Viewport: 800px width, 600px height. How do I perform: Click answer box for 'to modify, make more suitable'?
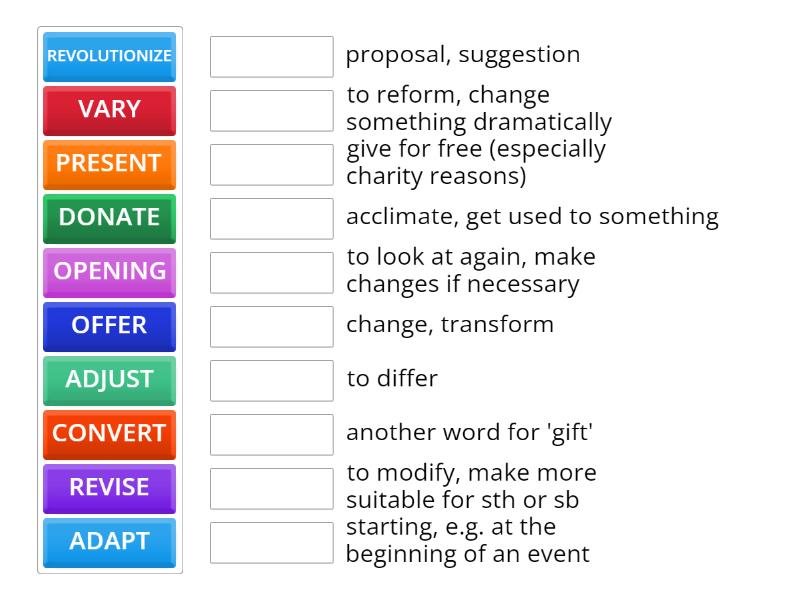(271, 489)
